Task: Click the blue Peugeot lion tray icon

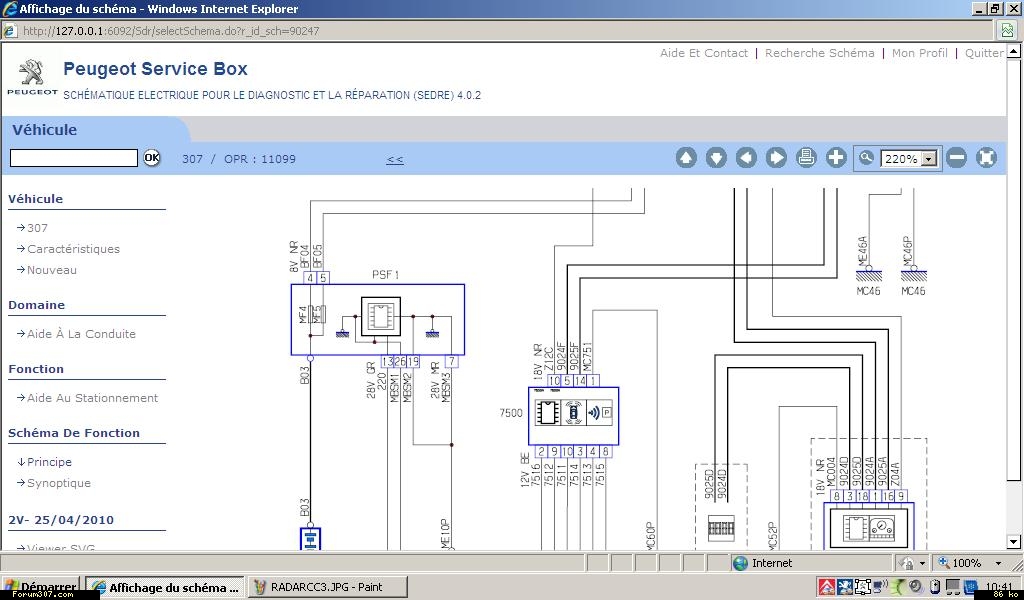Action: point(844,586)
